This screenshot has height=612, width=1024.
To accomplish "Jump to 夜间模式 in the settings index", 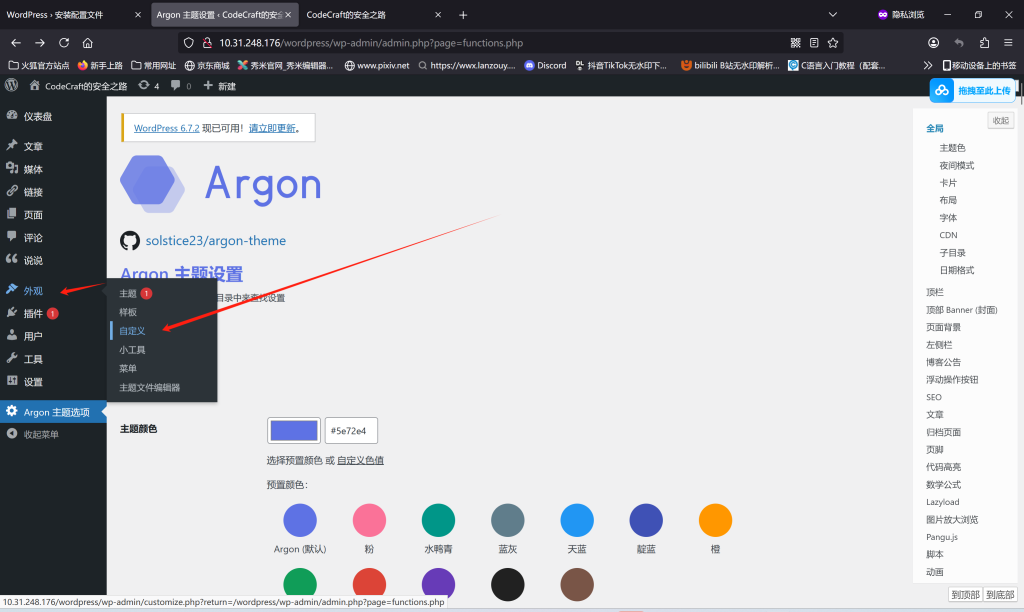I will coord(957,165).
